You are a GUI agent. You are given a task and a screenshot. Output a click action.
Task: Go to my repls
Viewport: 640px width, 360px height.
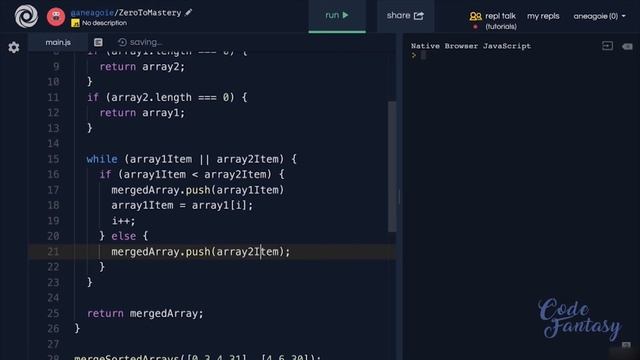click(543, 16)
